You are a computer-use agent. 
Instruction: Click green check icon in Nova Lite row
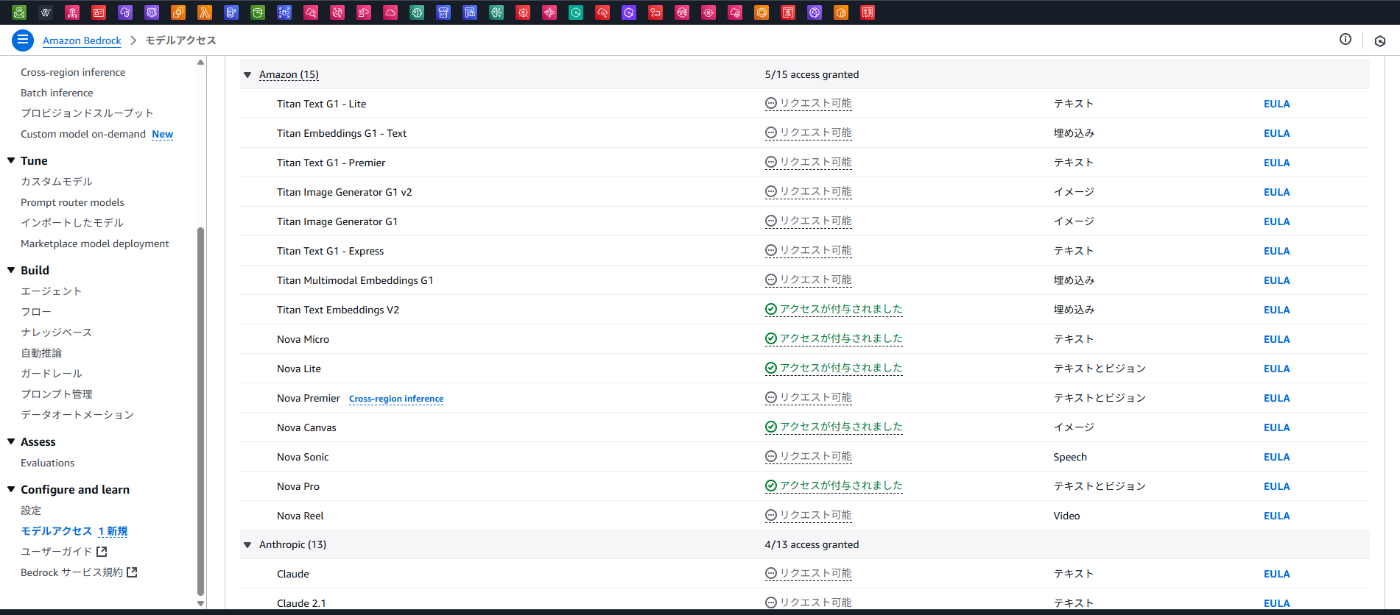(771, 368)
